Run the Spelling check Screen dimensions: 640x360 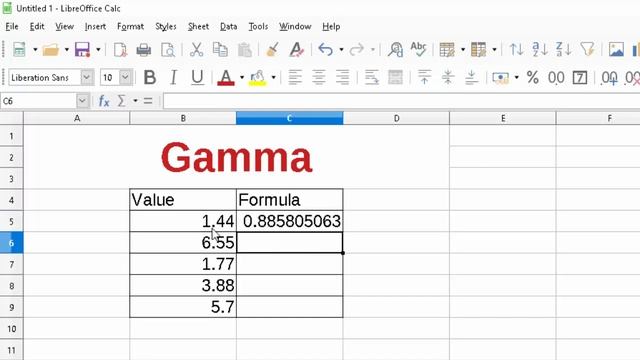(419, 49)
